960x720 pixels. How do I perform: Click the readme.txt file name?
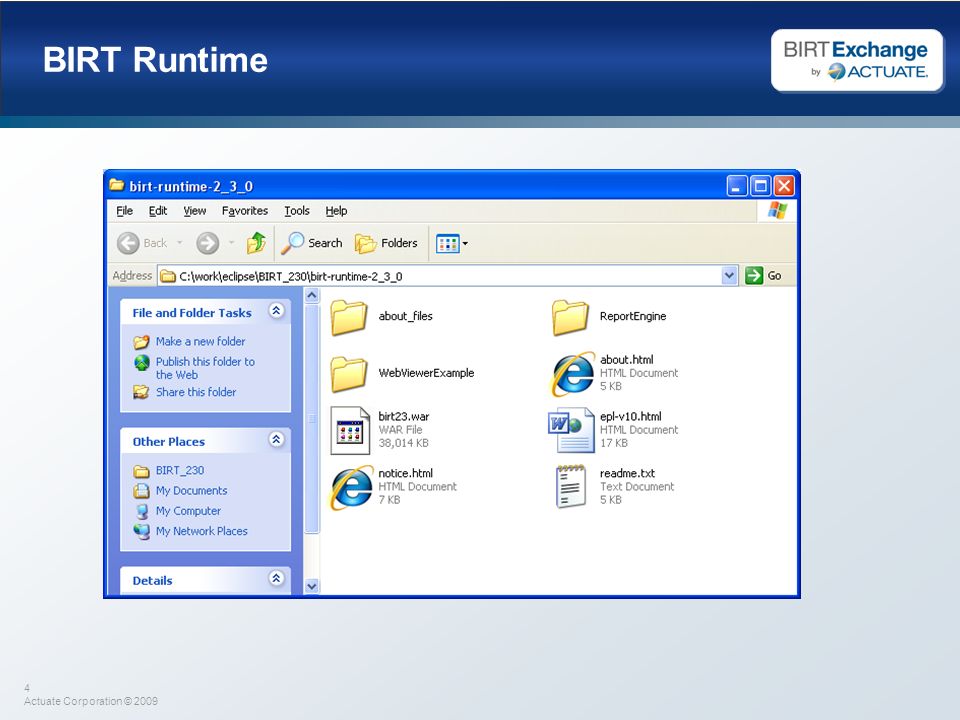[628, 473]
